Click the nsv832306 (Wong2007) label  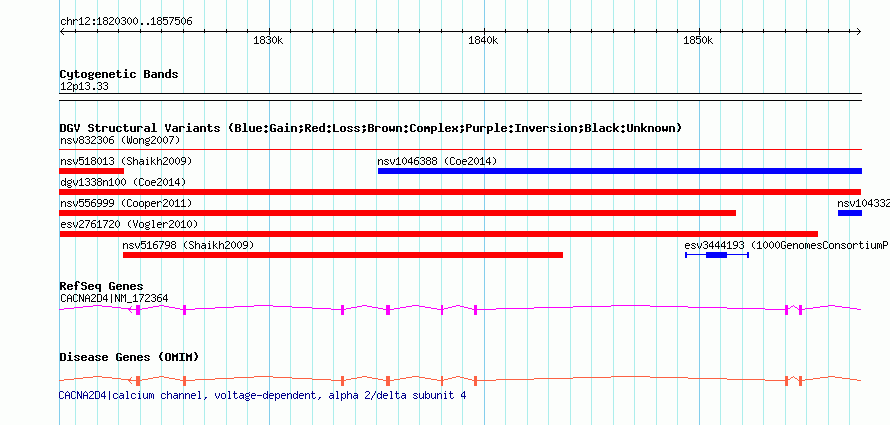pyautogui.click(x=120, y=140)
